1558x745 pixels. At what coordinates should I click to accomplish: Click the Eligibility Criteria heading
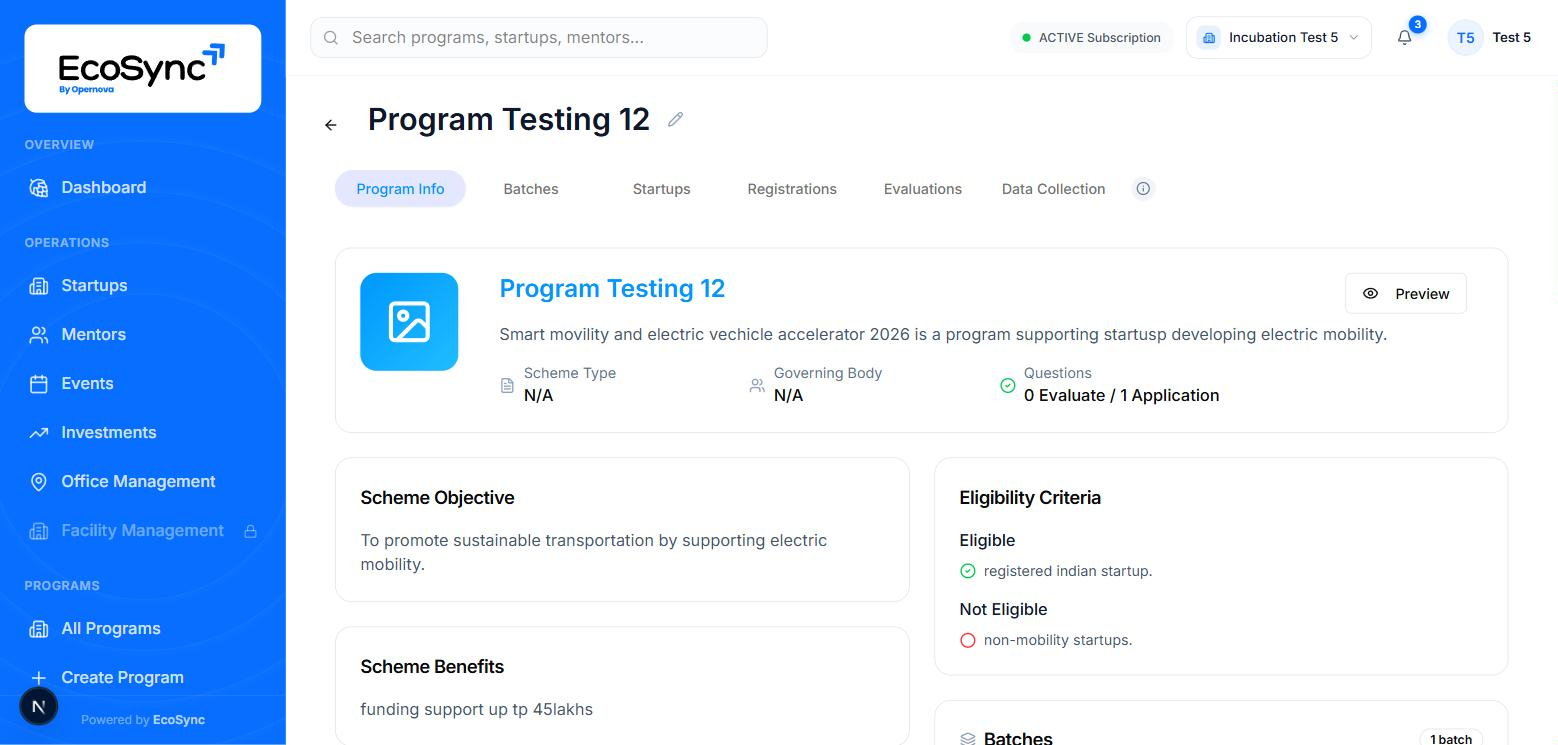click(1030, 498)
